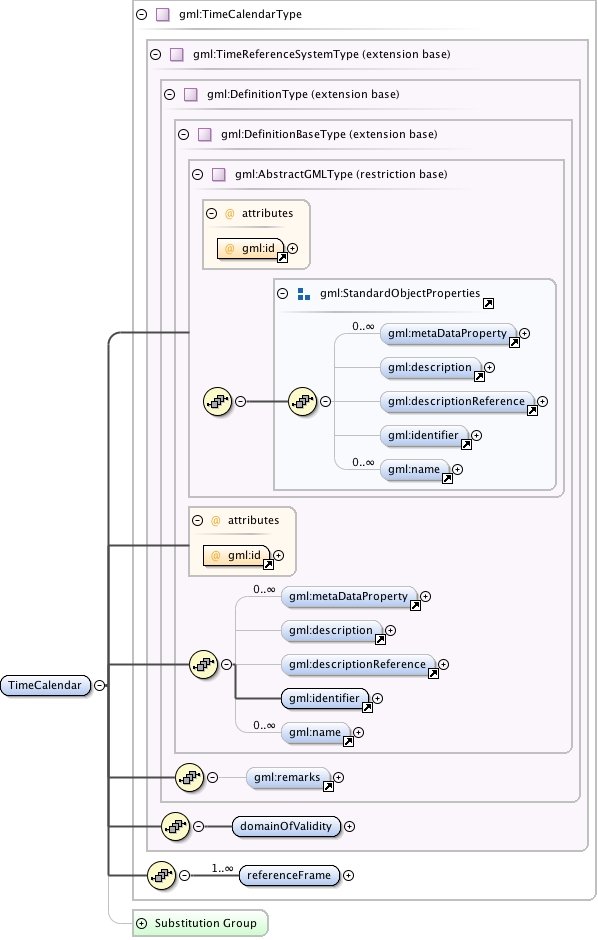Viewport: 598px width, 940px height.
Task: Follow the reference arrow on gml:metaDataProperty in StandardObjectProperties
Action: (x=514, y=342)
